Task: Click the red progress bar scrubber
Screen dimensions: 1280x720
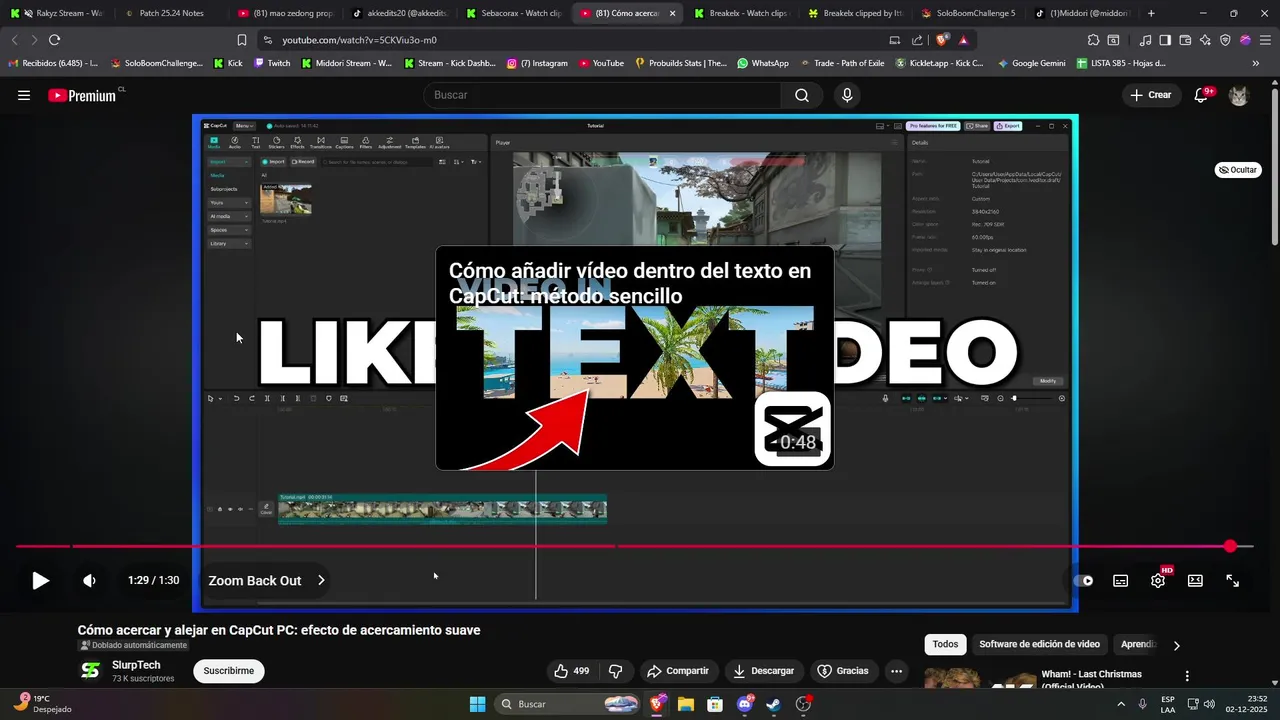Action: coord(1230,546)
